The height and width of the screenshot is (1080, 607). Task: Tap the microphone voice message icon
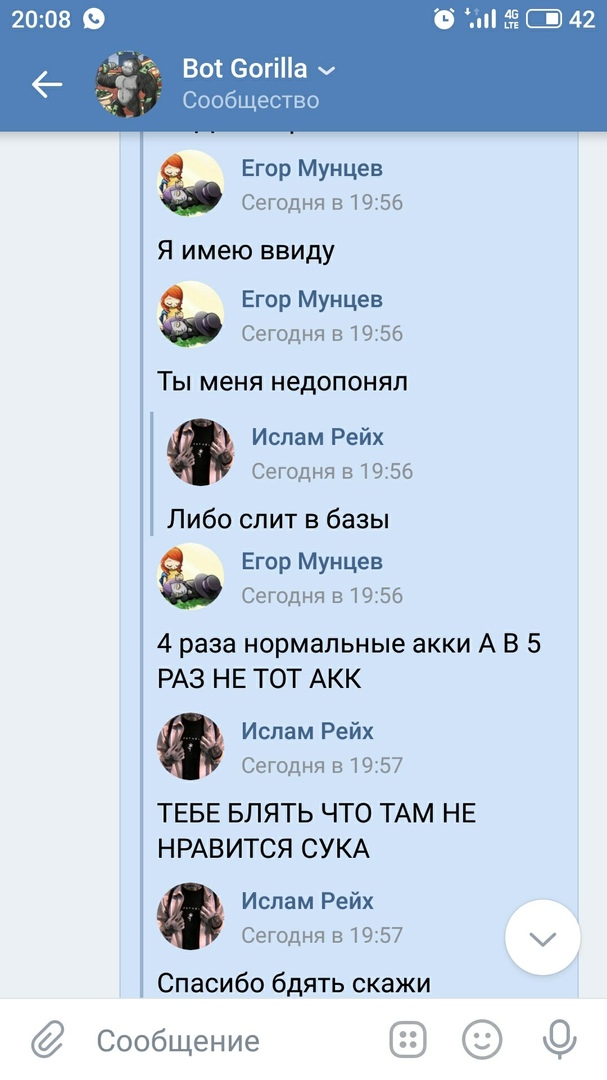tap(559, 1039)
